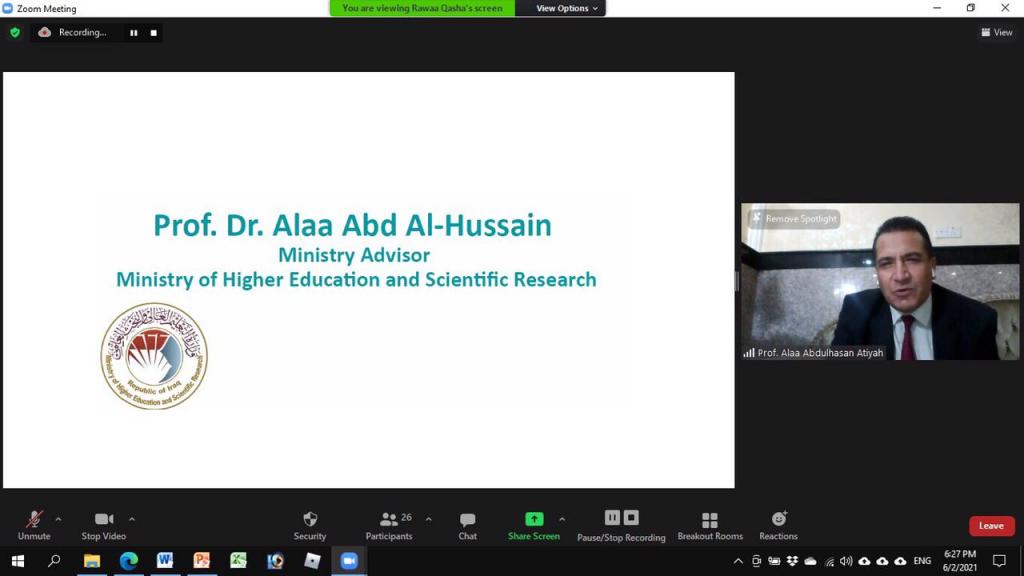
Task: Leave the meeting
Action: click(x=991, y=526)
